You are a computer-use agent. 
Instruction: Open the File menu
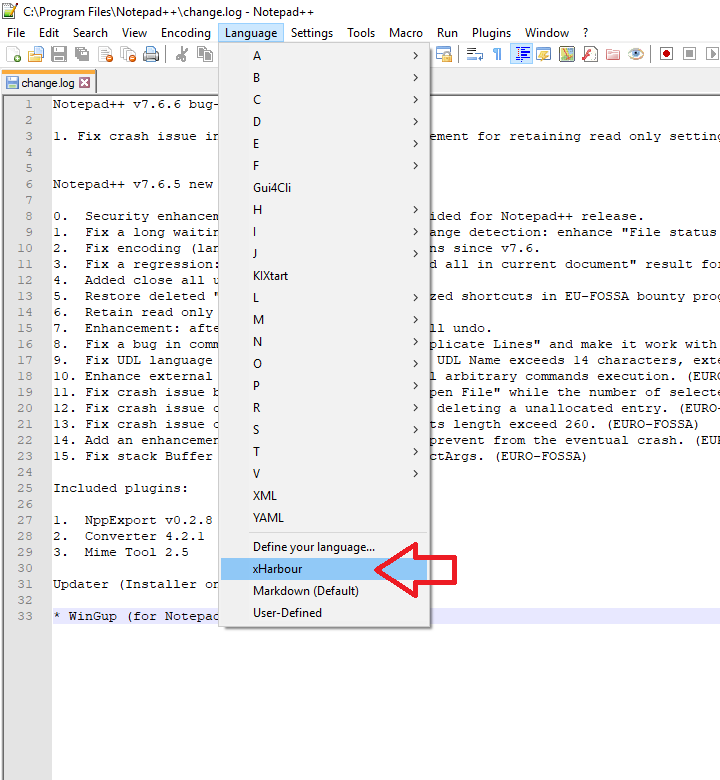coord(16,33)
